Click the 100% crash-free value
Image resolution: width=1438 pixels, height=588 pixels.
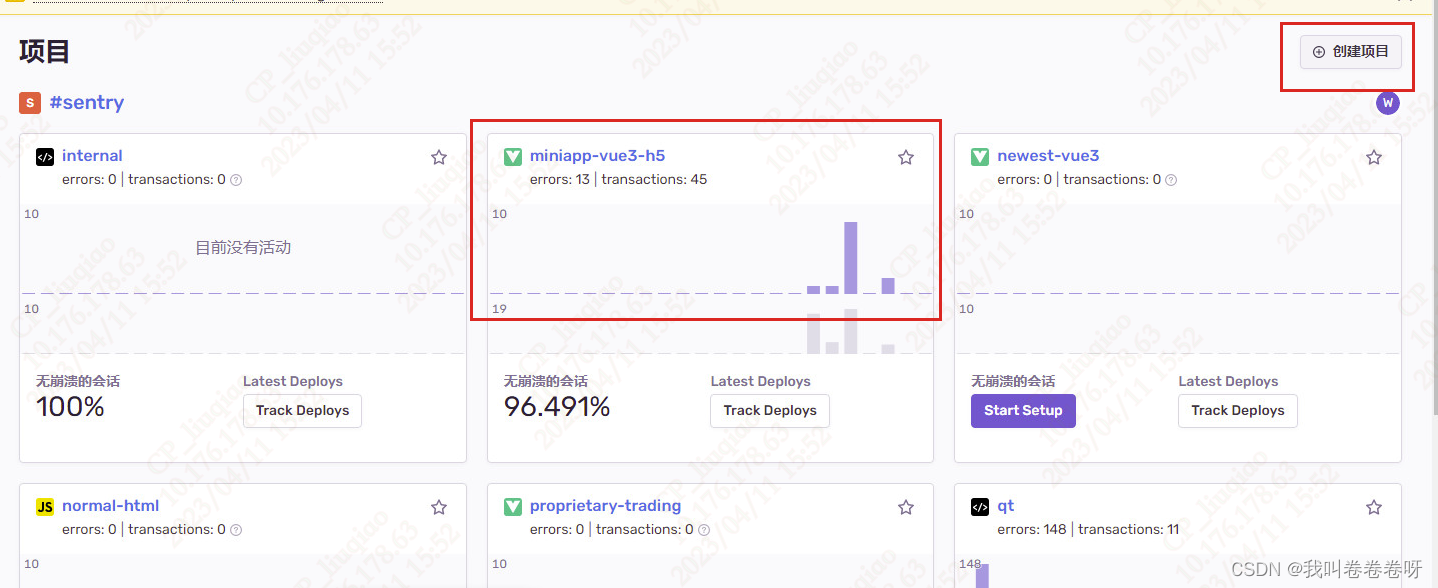click(x=70, y=407)
